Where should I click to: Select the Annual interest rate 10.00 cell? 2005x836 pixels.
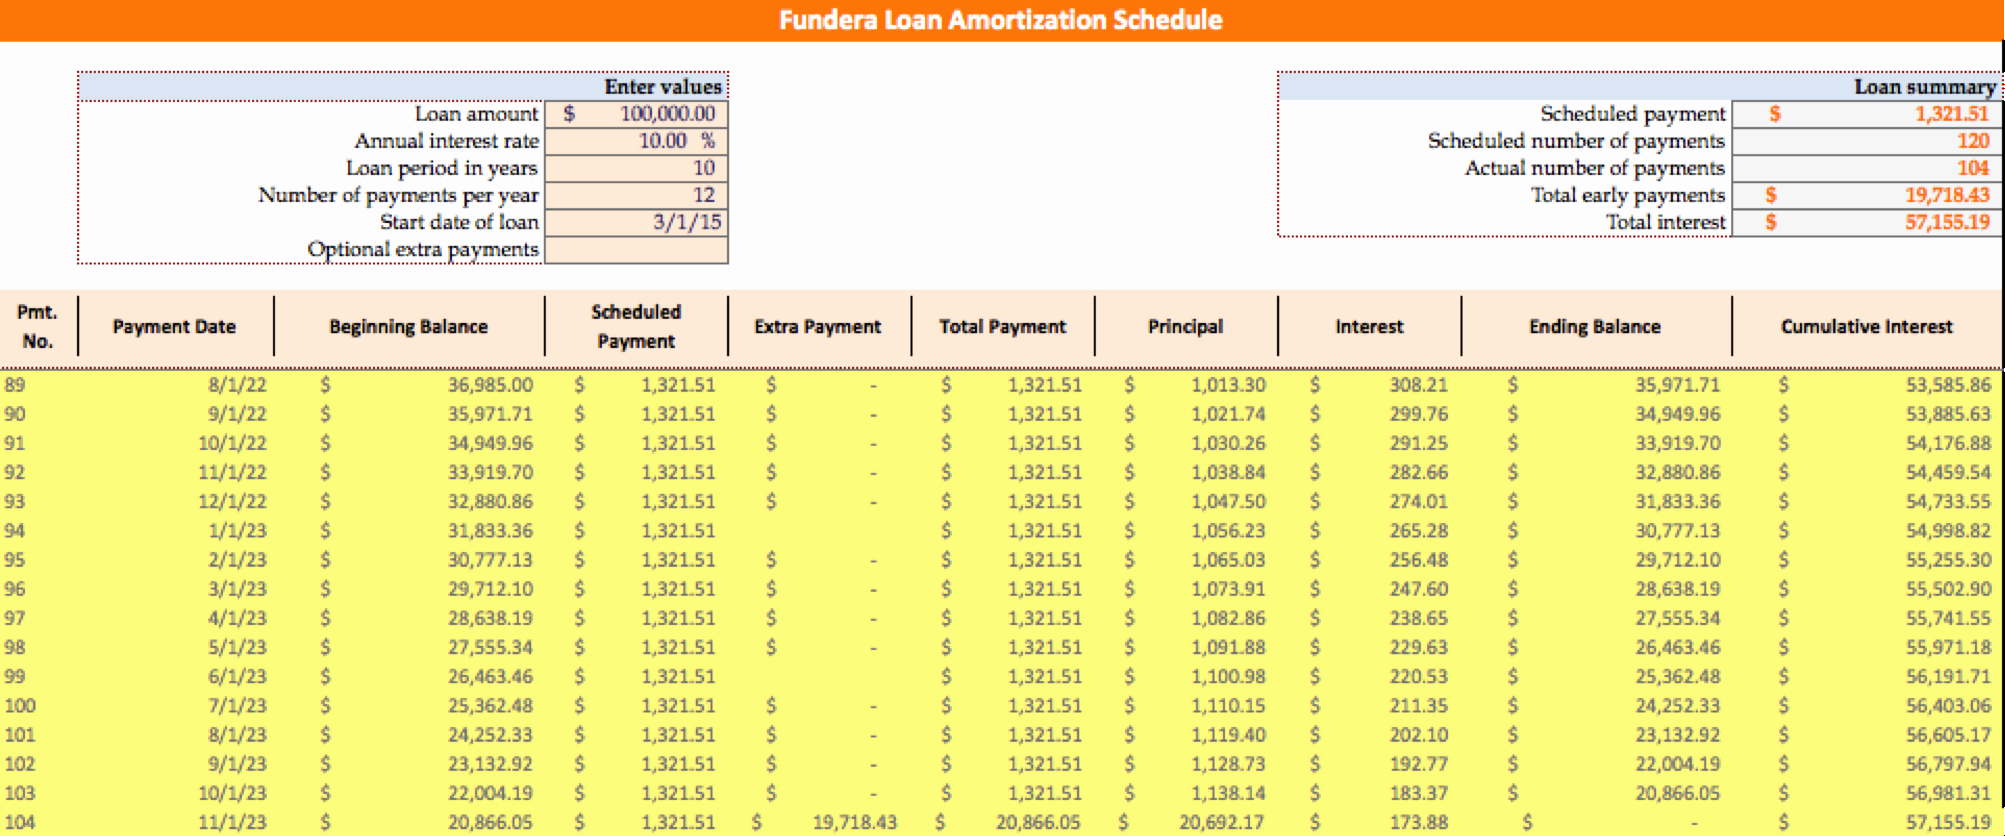(x=636, y=141)
